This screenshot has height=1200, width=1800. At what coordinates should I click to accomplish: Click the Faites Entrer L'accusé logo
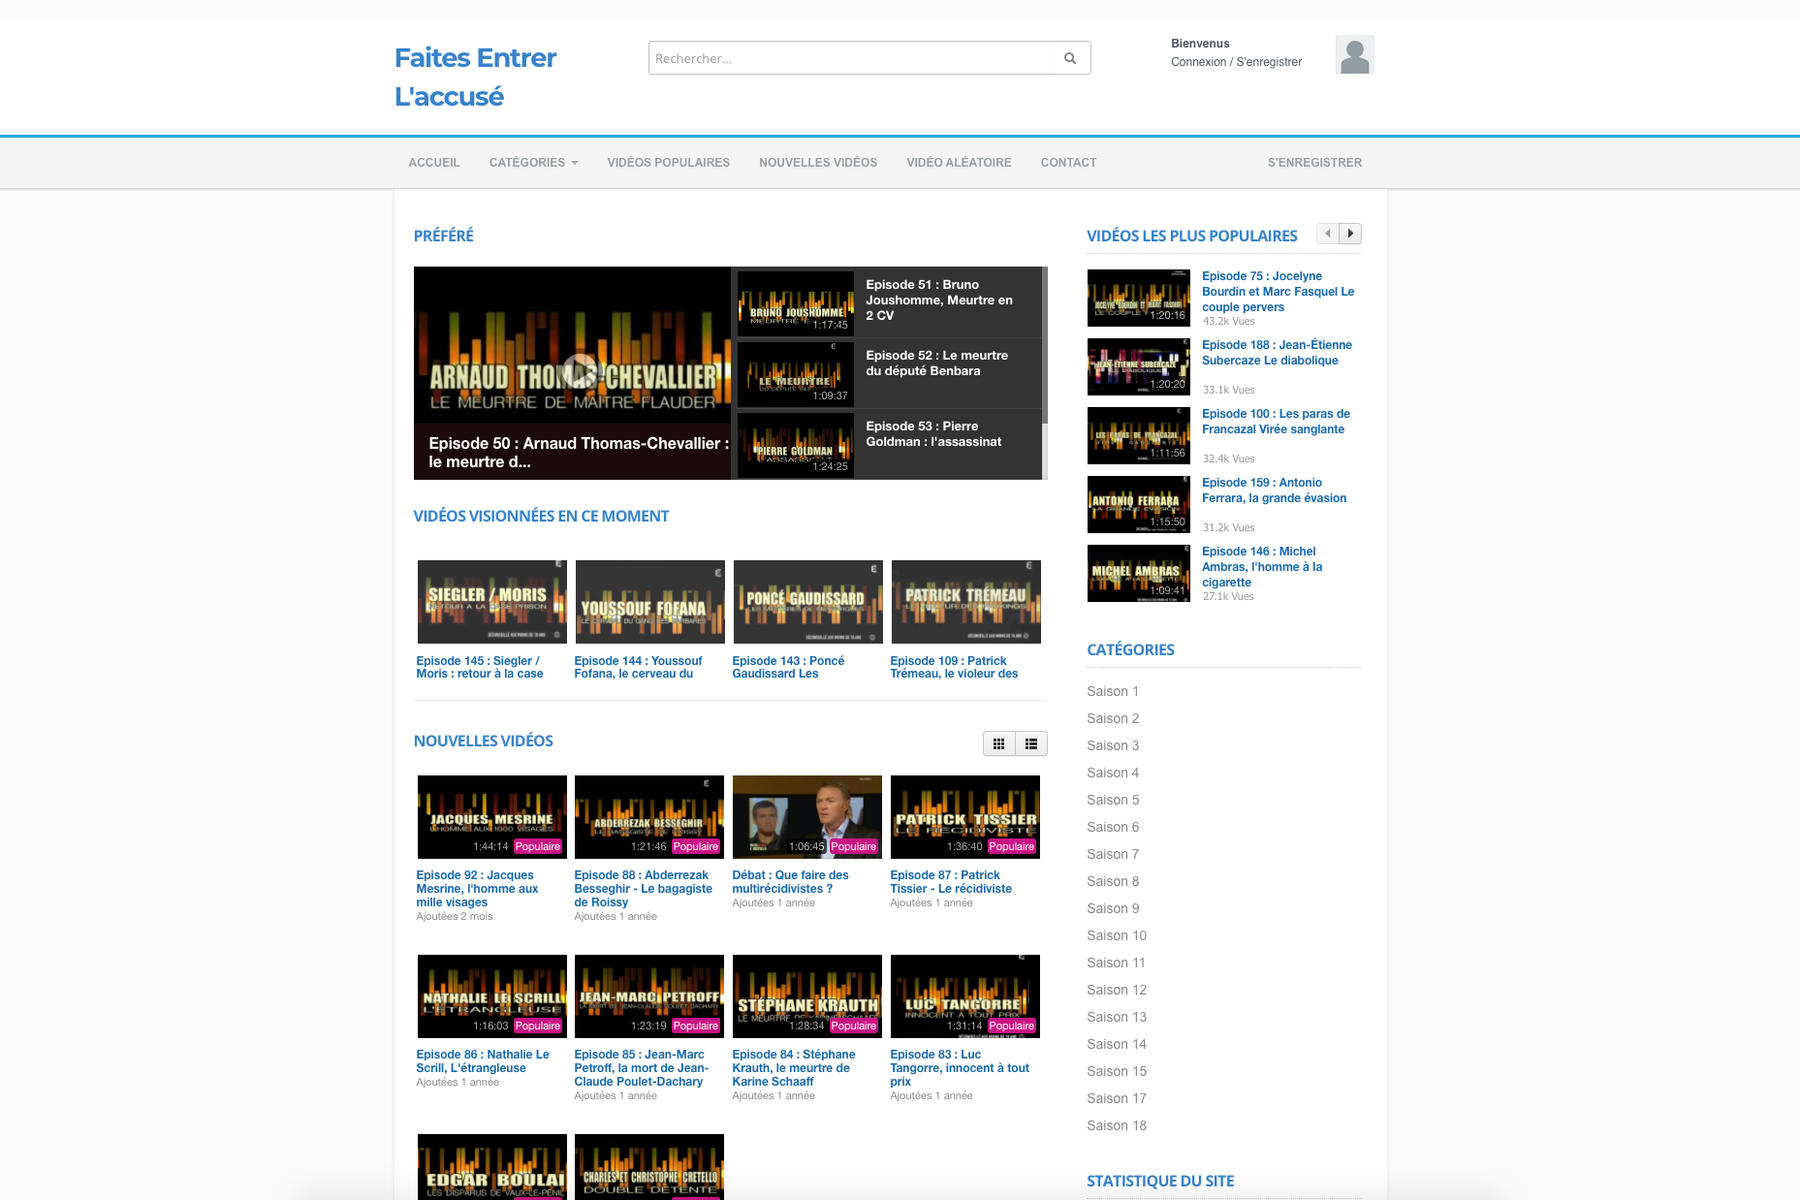click(x=476, y=77)
